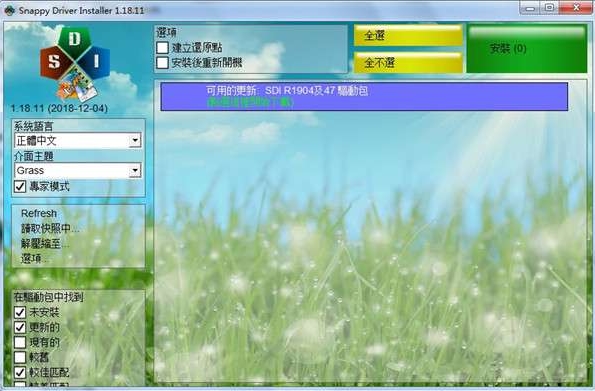
Task: Enable the 現有的 filter checkbox
Action: point(20,342)
